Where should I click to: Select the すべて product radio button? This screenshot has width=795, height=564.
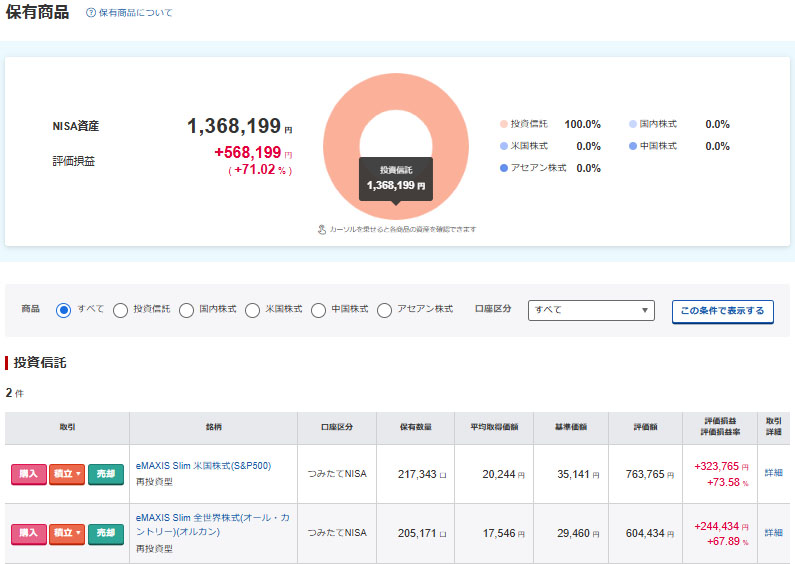(x=64, y=310)
